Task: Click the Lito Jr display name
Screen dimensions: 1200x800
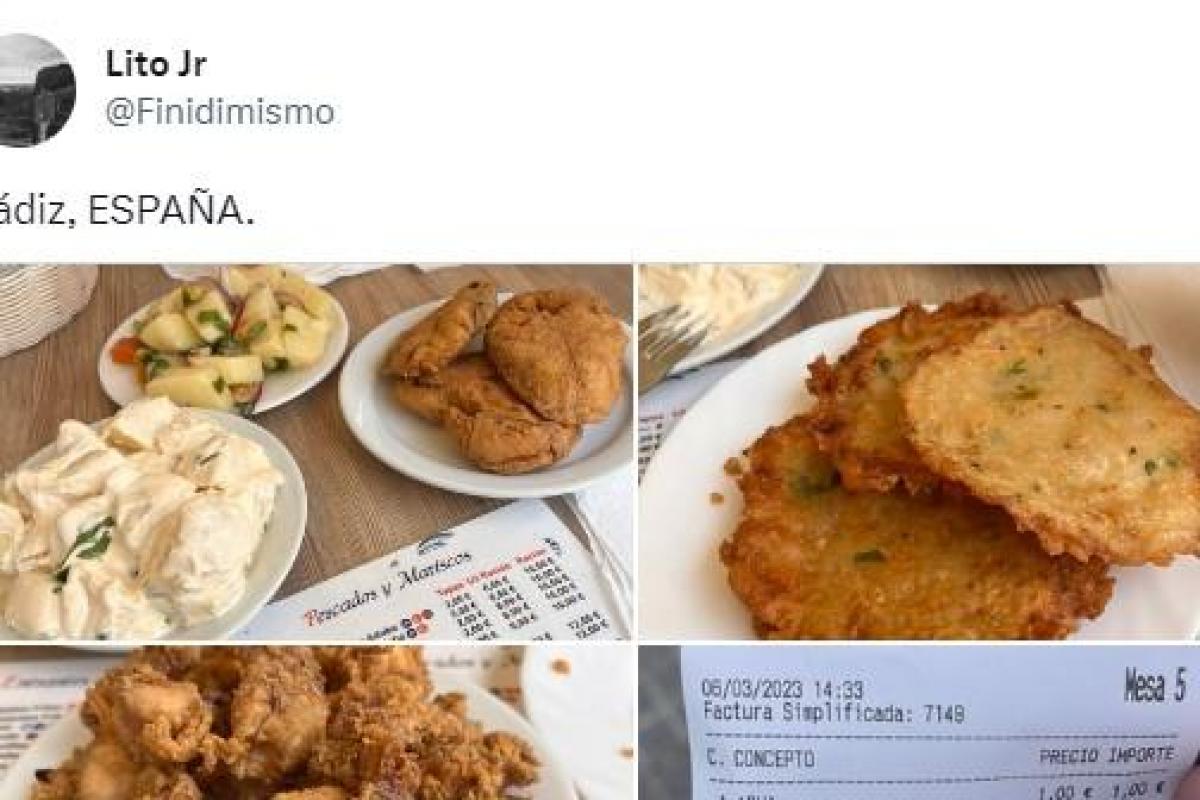Action: [x=155, y=64]
